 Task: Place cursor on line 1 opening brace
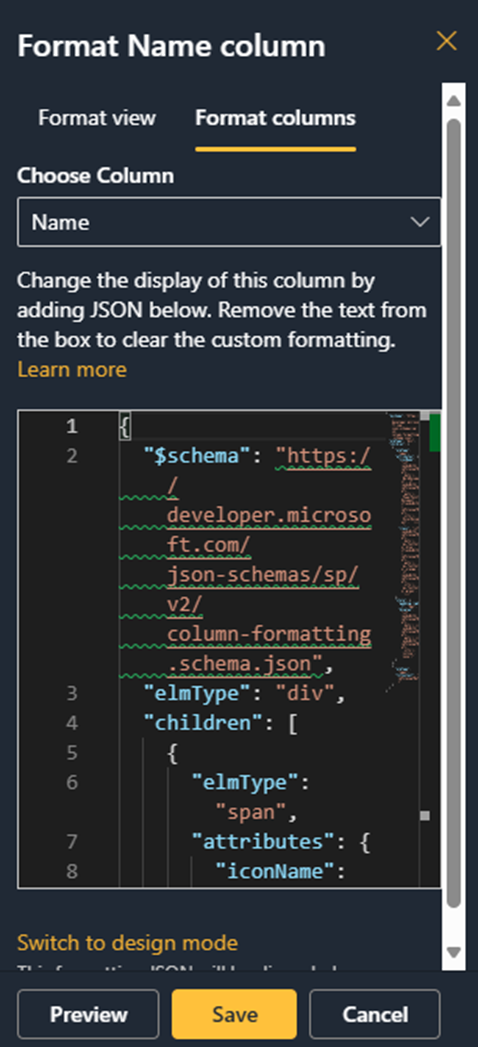[124, 427]
